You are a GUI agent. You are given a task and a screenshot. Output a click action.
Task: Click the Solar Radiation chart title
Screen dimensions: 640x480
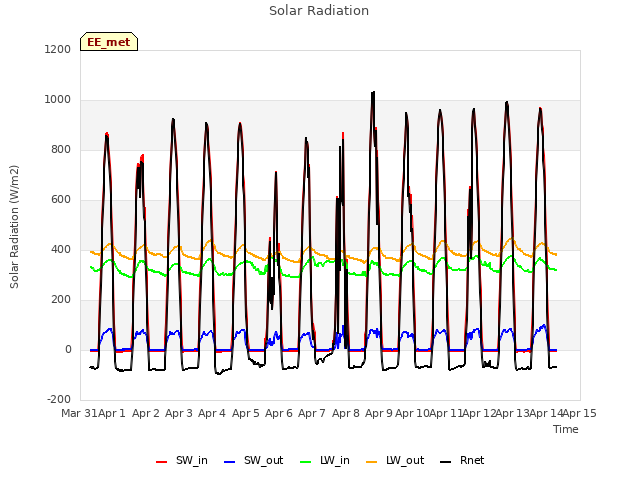click(x=319, y=11)
